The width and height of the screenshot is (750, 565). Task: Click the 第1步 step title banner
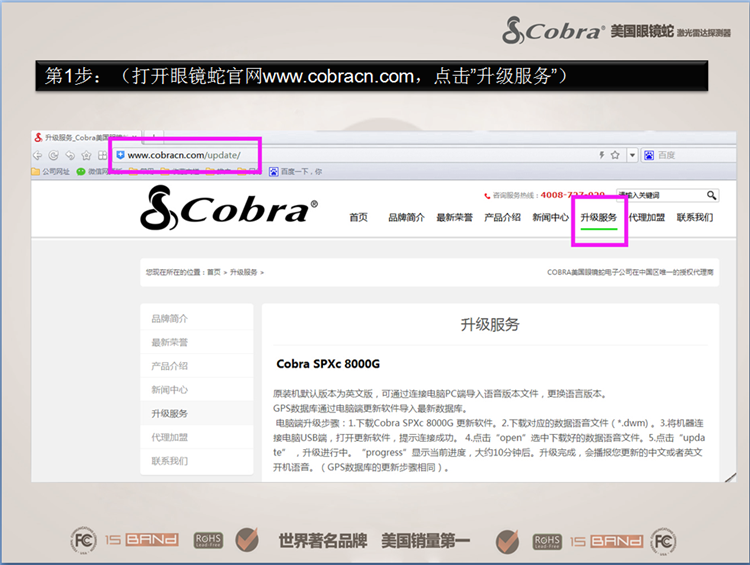click(372, 76)
